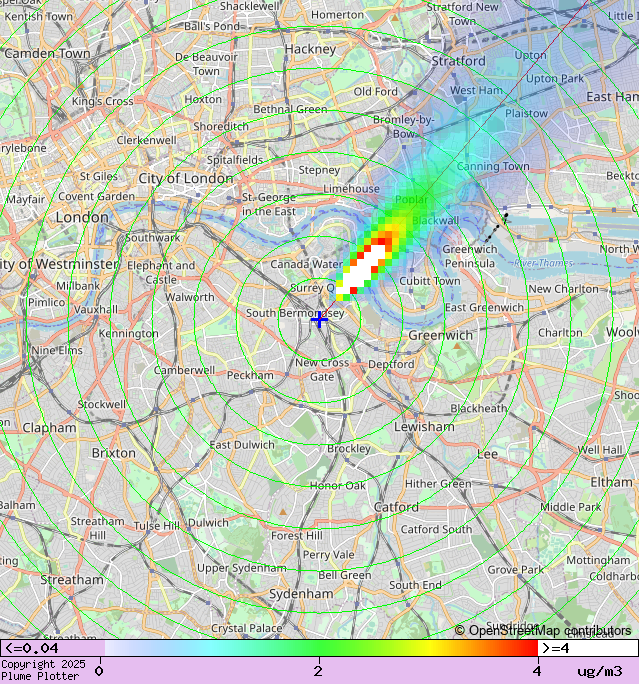
Task: Click the 'Honor Oak' map label
Action: (x=338, y=486)
